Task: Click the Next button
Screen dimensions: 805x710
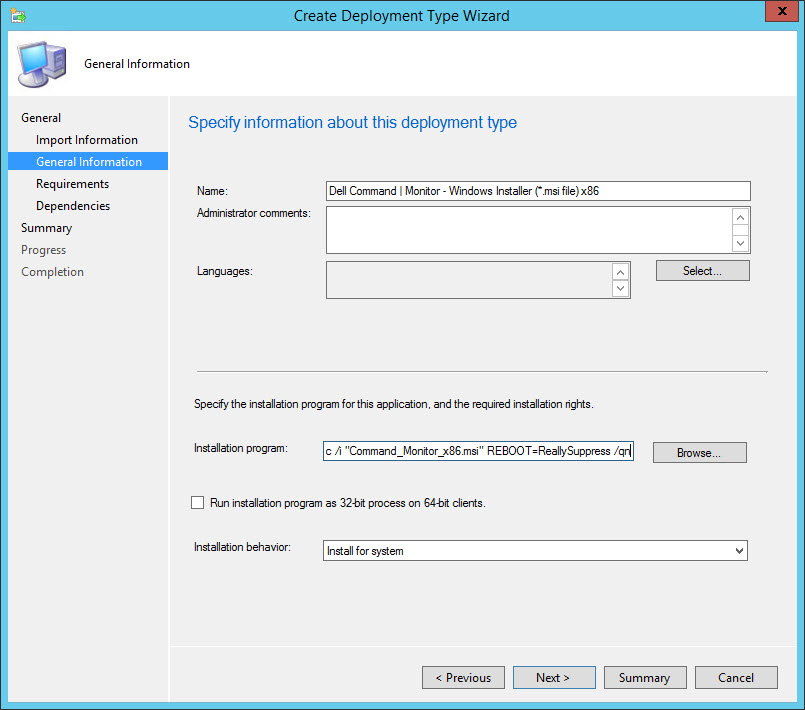Action: point(553,678)
